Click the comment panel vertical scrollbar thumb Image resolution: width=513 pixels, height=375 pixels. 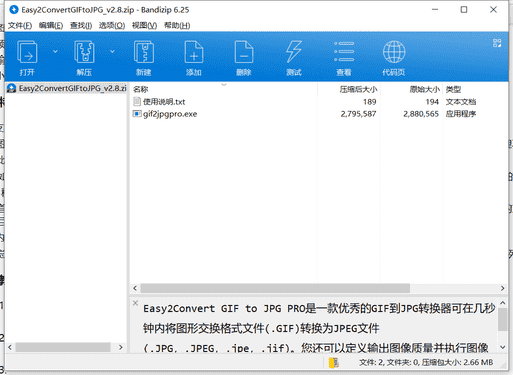coord(503,319)
